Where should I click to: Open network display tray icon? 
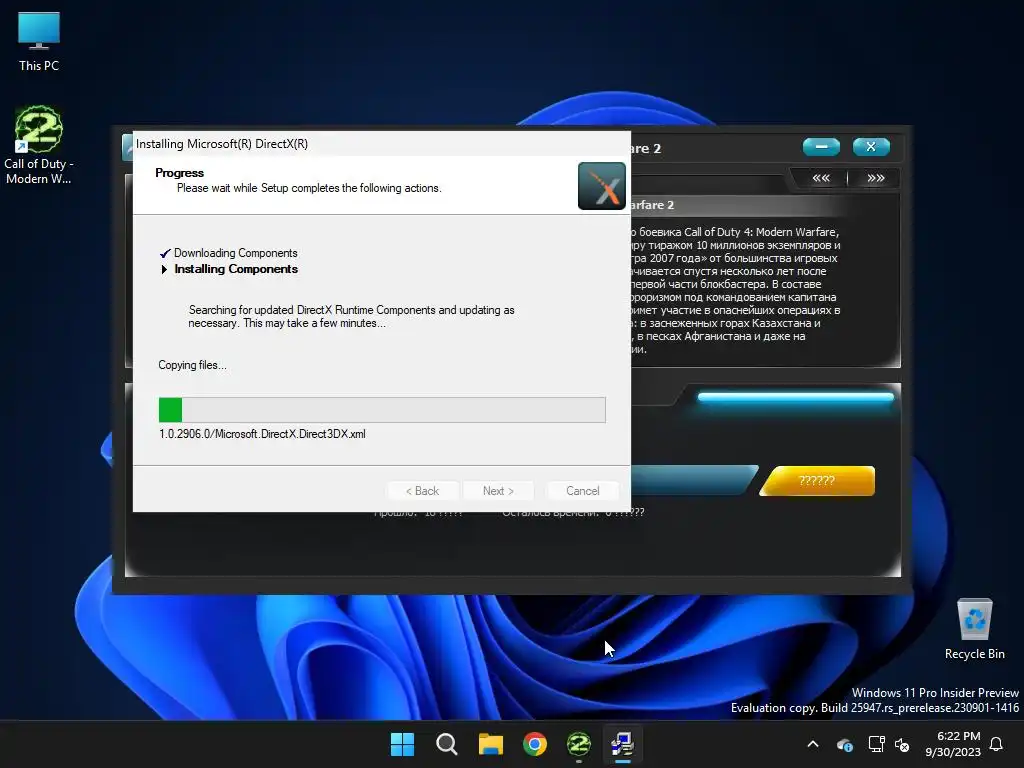click(x=876, y=744)
